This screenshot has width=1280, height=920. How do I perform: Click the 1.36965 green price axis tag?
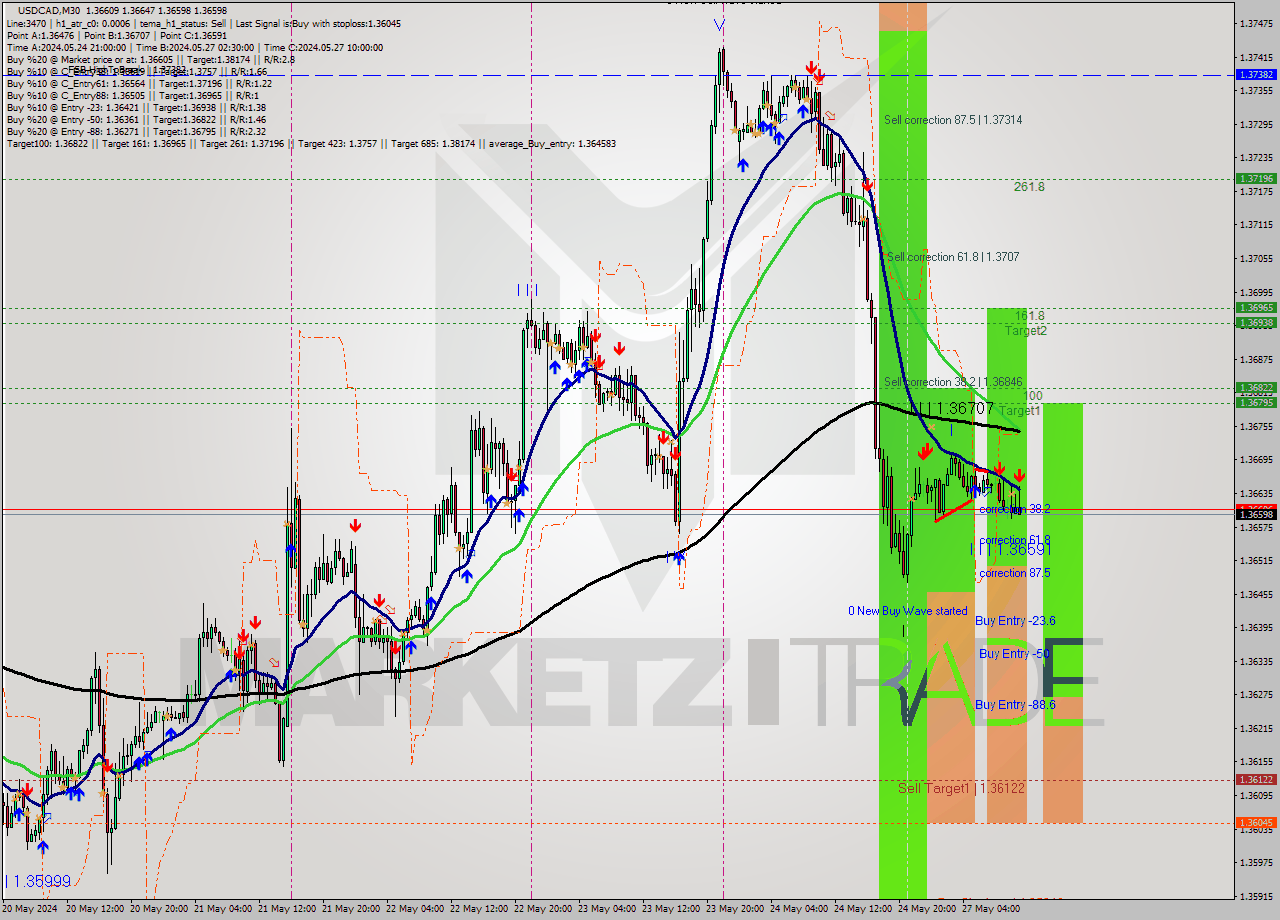tap(1256, 308)
